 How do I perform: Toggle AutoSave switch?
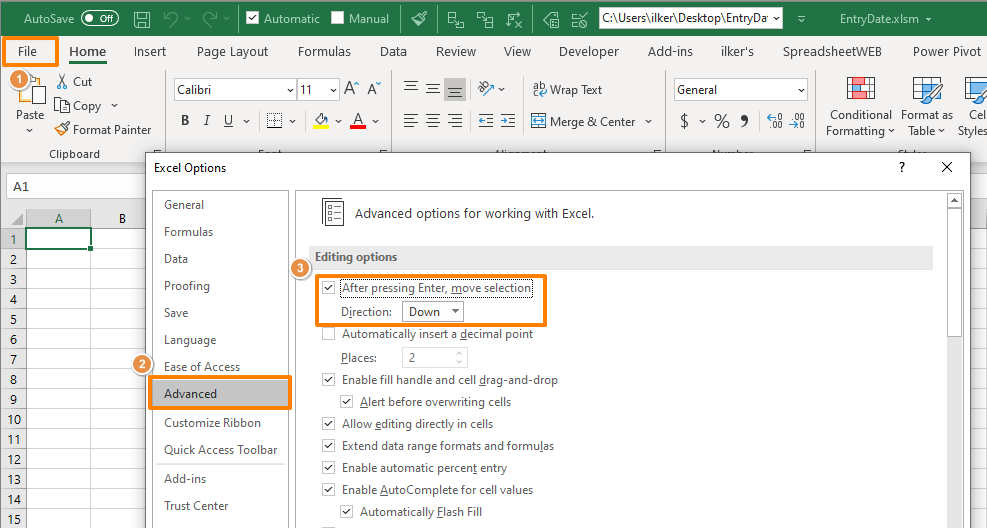click(x=99, y=18)
